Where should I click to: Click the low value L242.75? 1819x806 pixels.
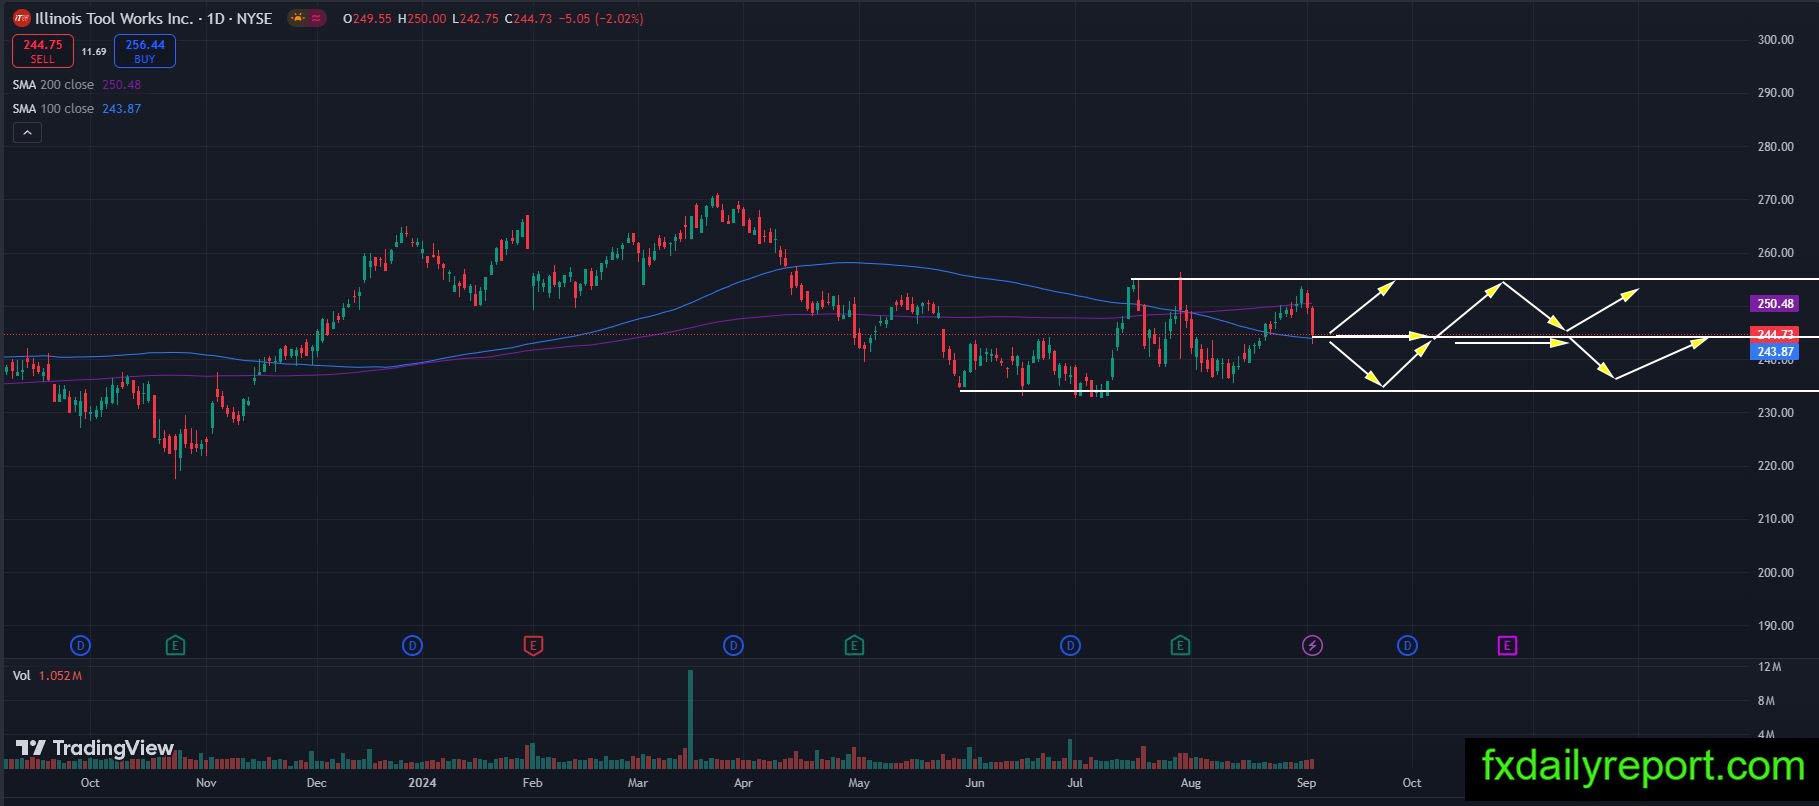tap(475, 19)
